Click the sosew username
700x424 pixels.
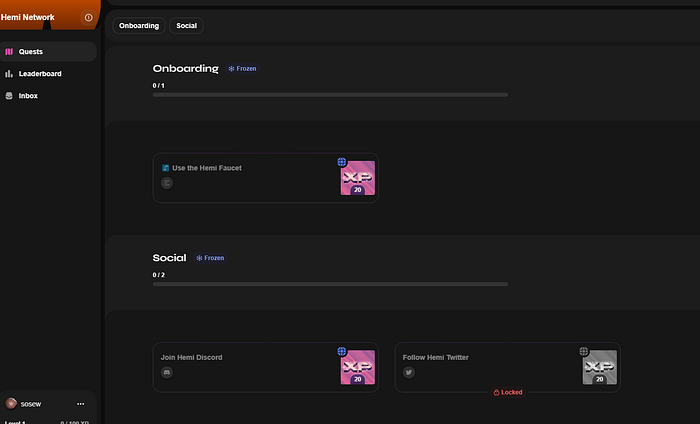coord(31,404)
